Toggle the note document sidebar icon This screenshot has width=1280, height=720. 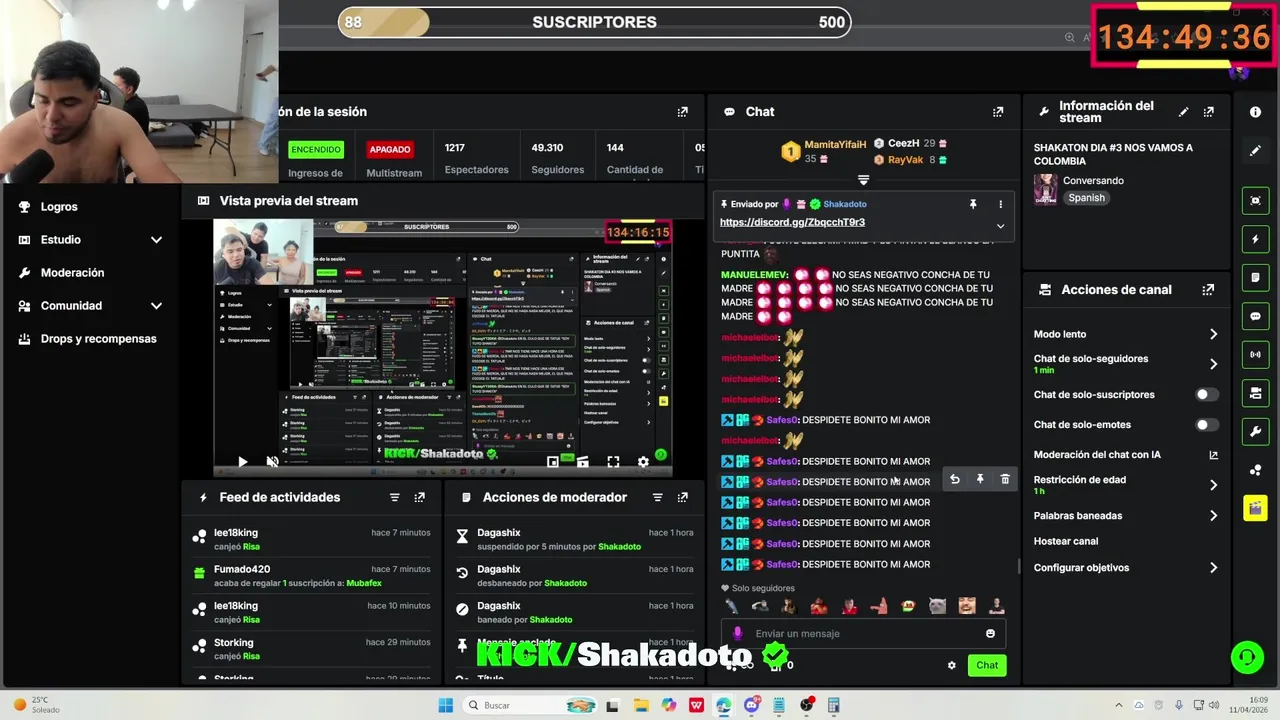(x=1255, y=277)
